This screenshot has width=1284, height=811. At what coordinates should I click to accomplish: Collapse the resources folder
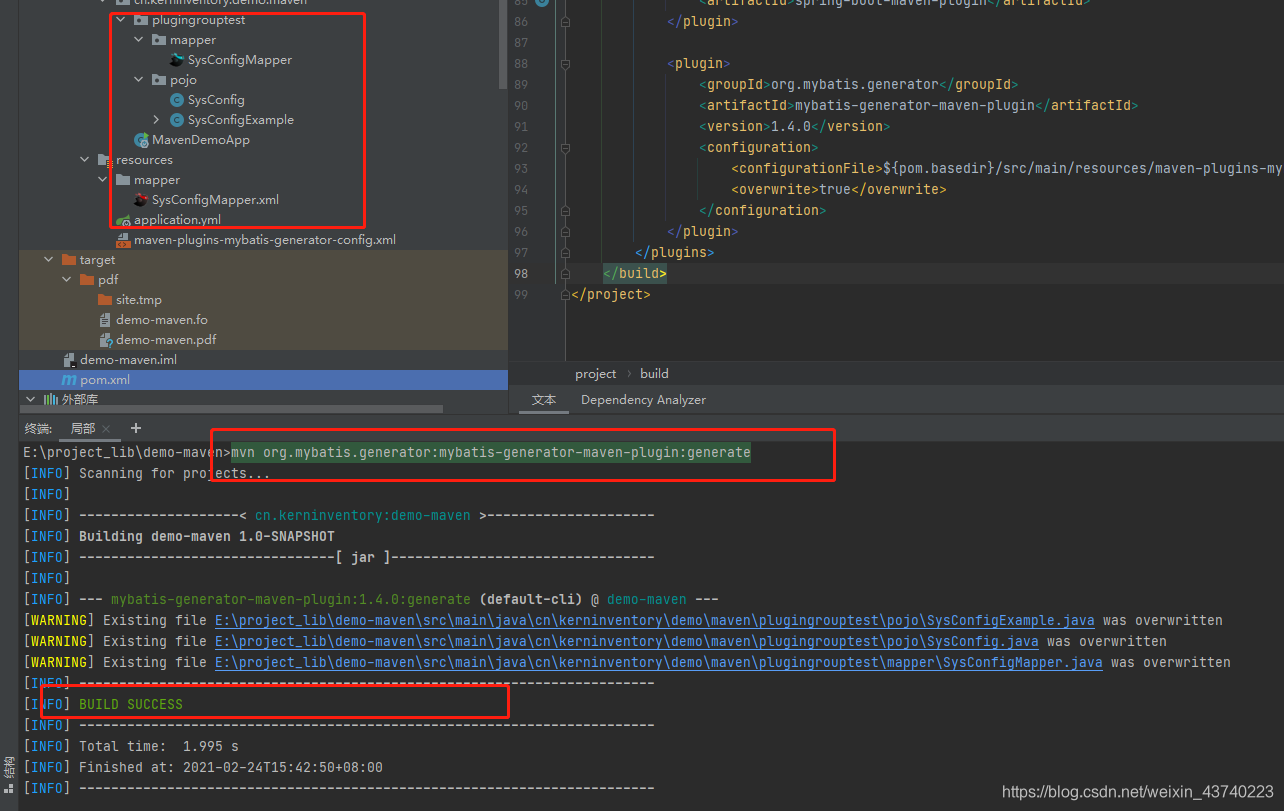[85, 160]
